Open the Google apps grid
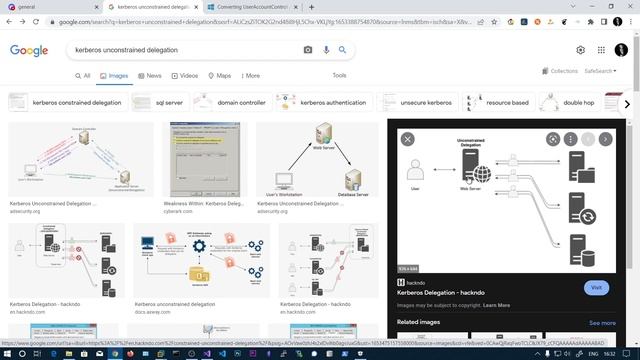This screenshot has width=640, height=360. pos(601,50)
